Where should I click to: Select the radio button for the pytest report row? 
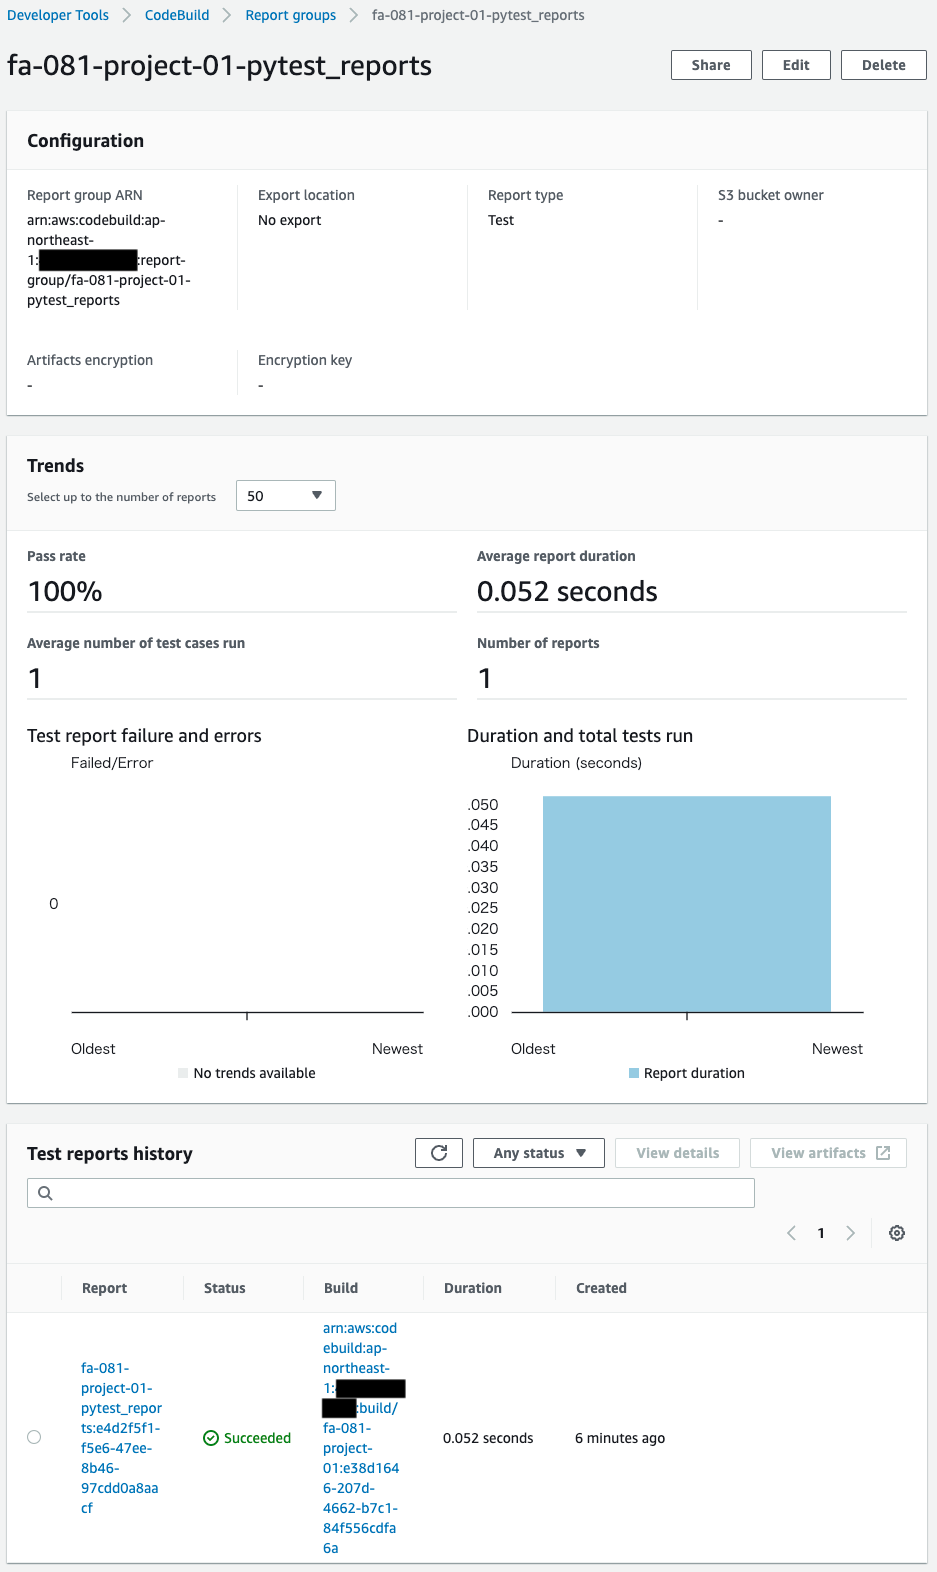[34, 1437]
